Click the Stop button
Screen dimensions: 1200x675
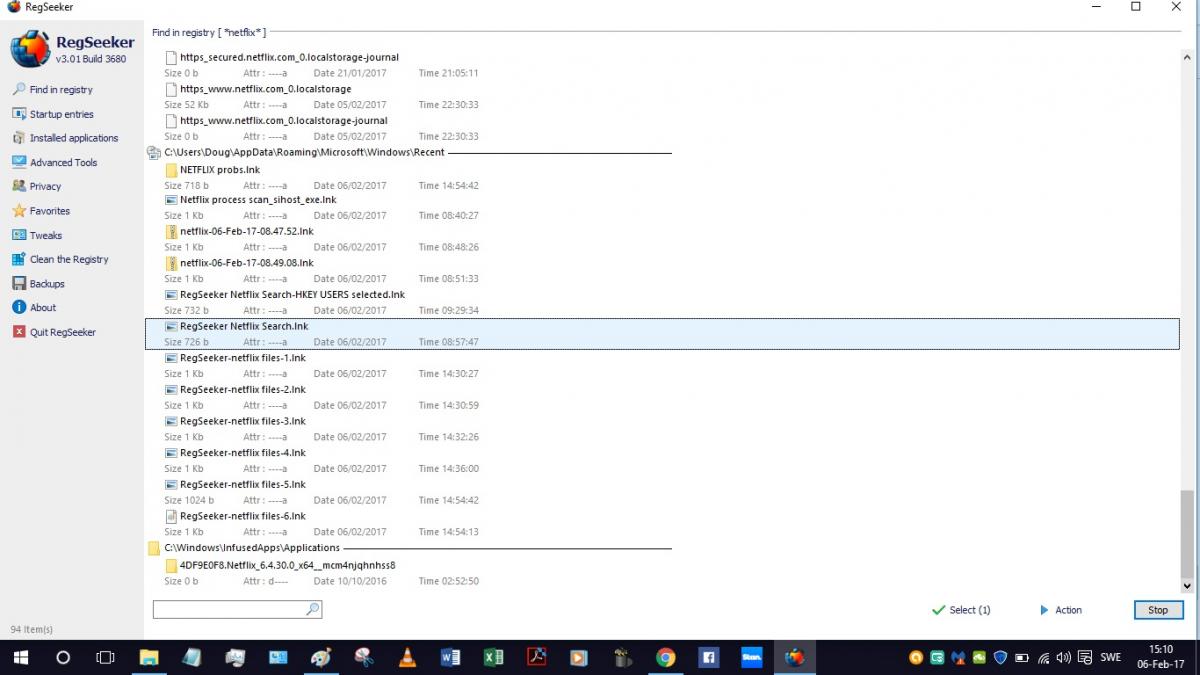[x=1158, y=610]
